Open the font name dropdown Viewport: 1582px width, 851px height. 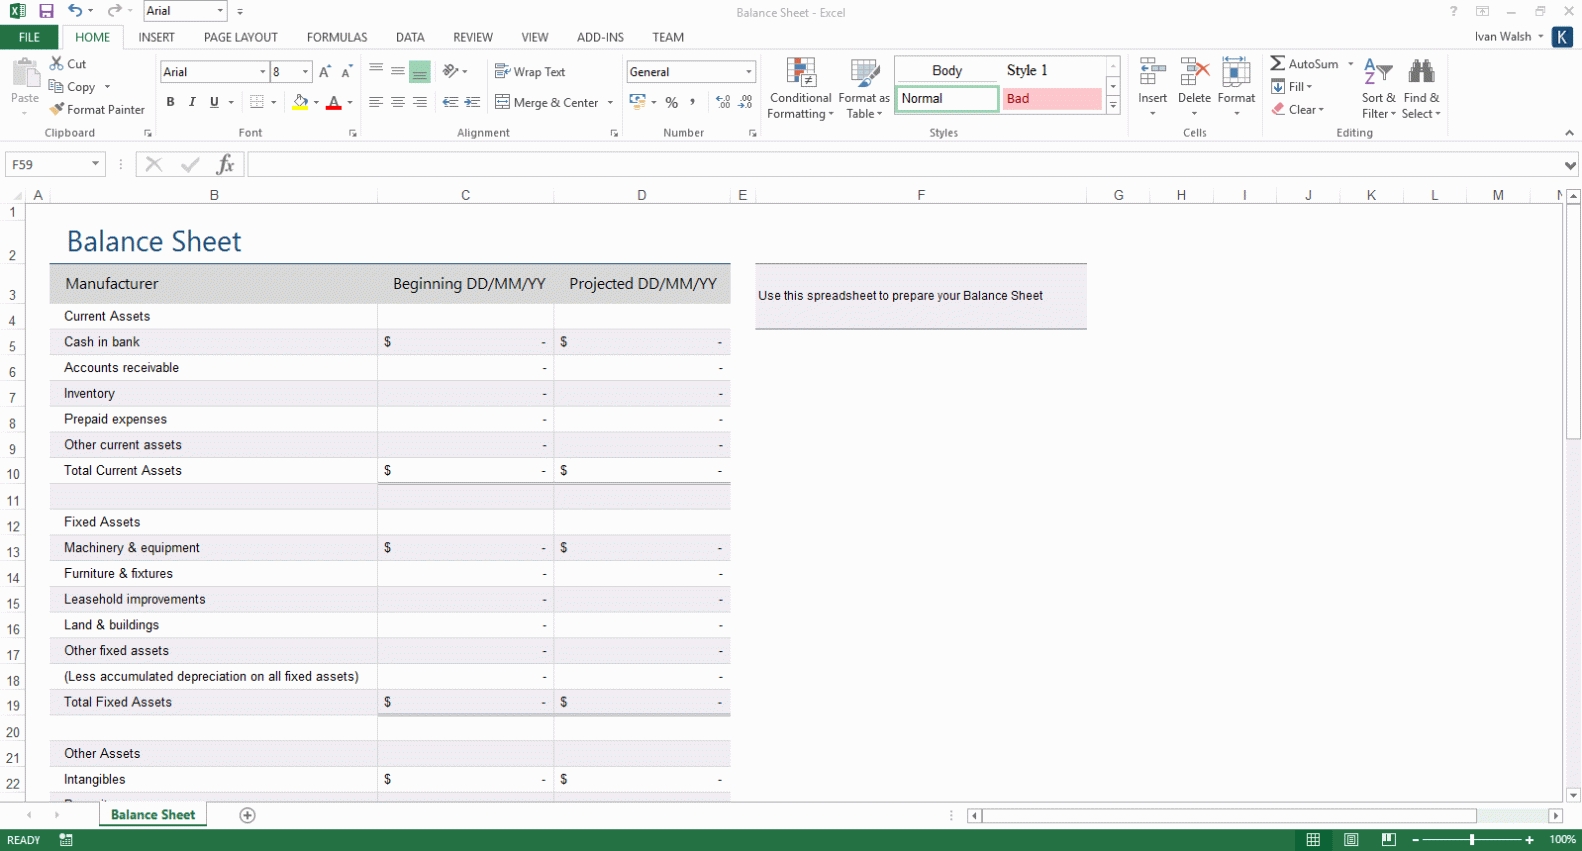(263, 72)
